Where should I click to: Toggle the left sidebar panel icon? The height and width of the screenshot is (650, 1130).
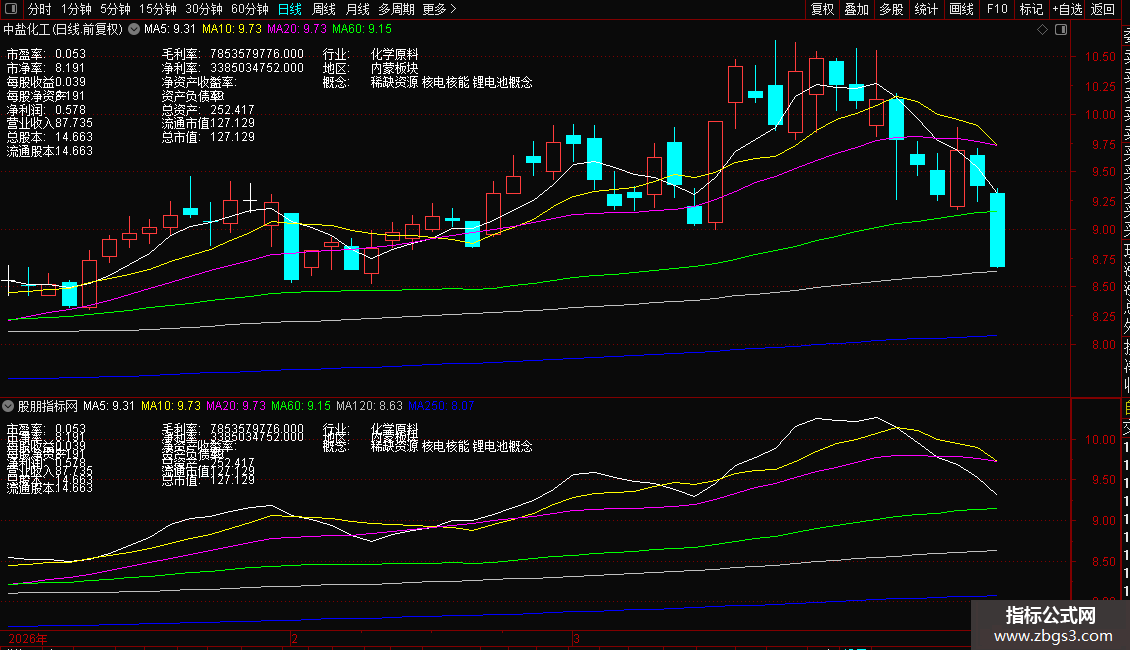pos(11,9)
